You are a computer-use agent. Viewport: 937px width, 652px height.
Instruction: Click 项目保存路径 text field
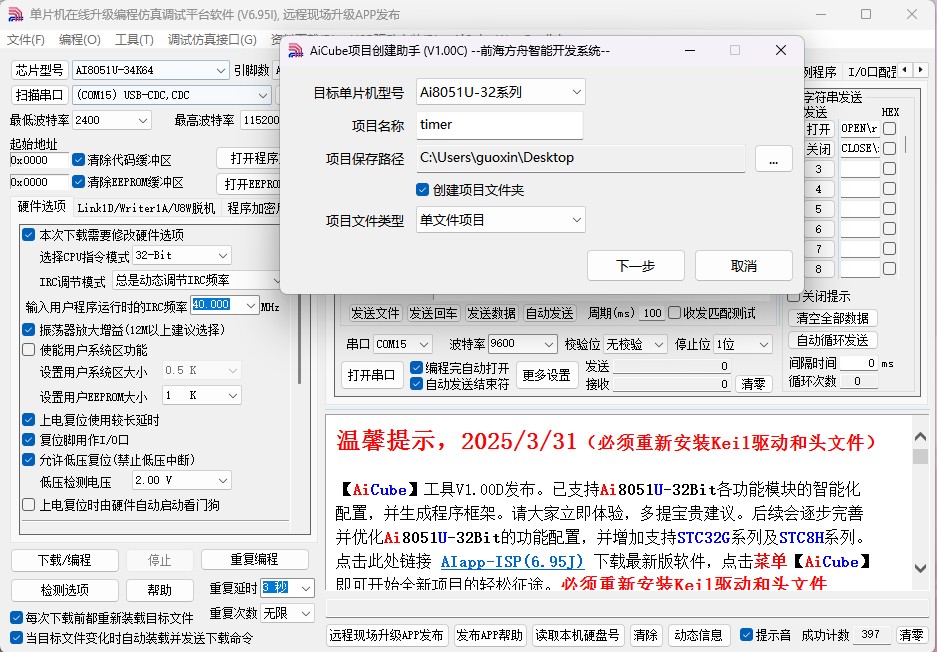click(580, 158)
